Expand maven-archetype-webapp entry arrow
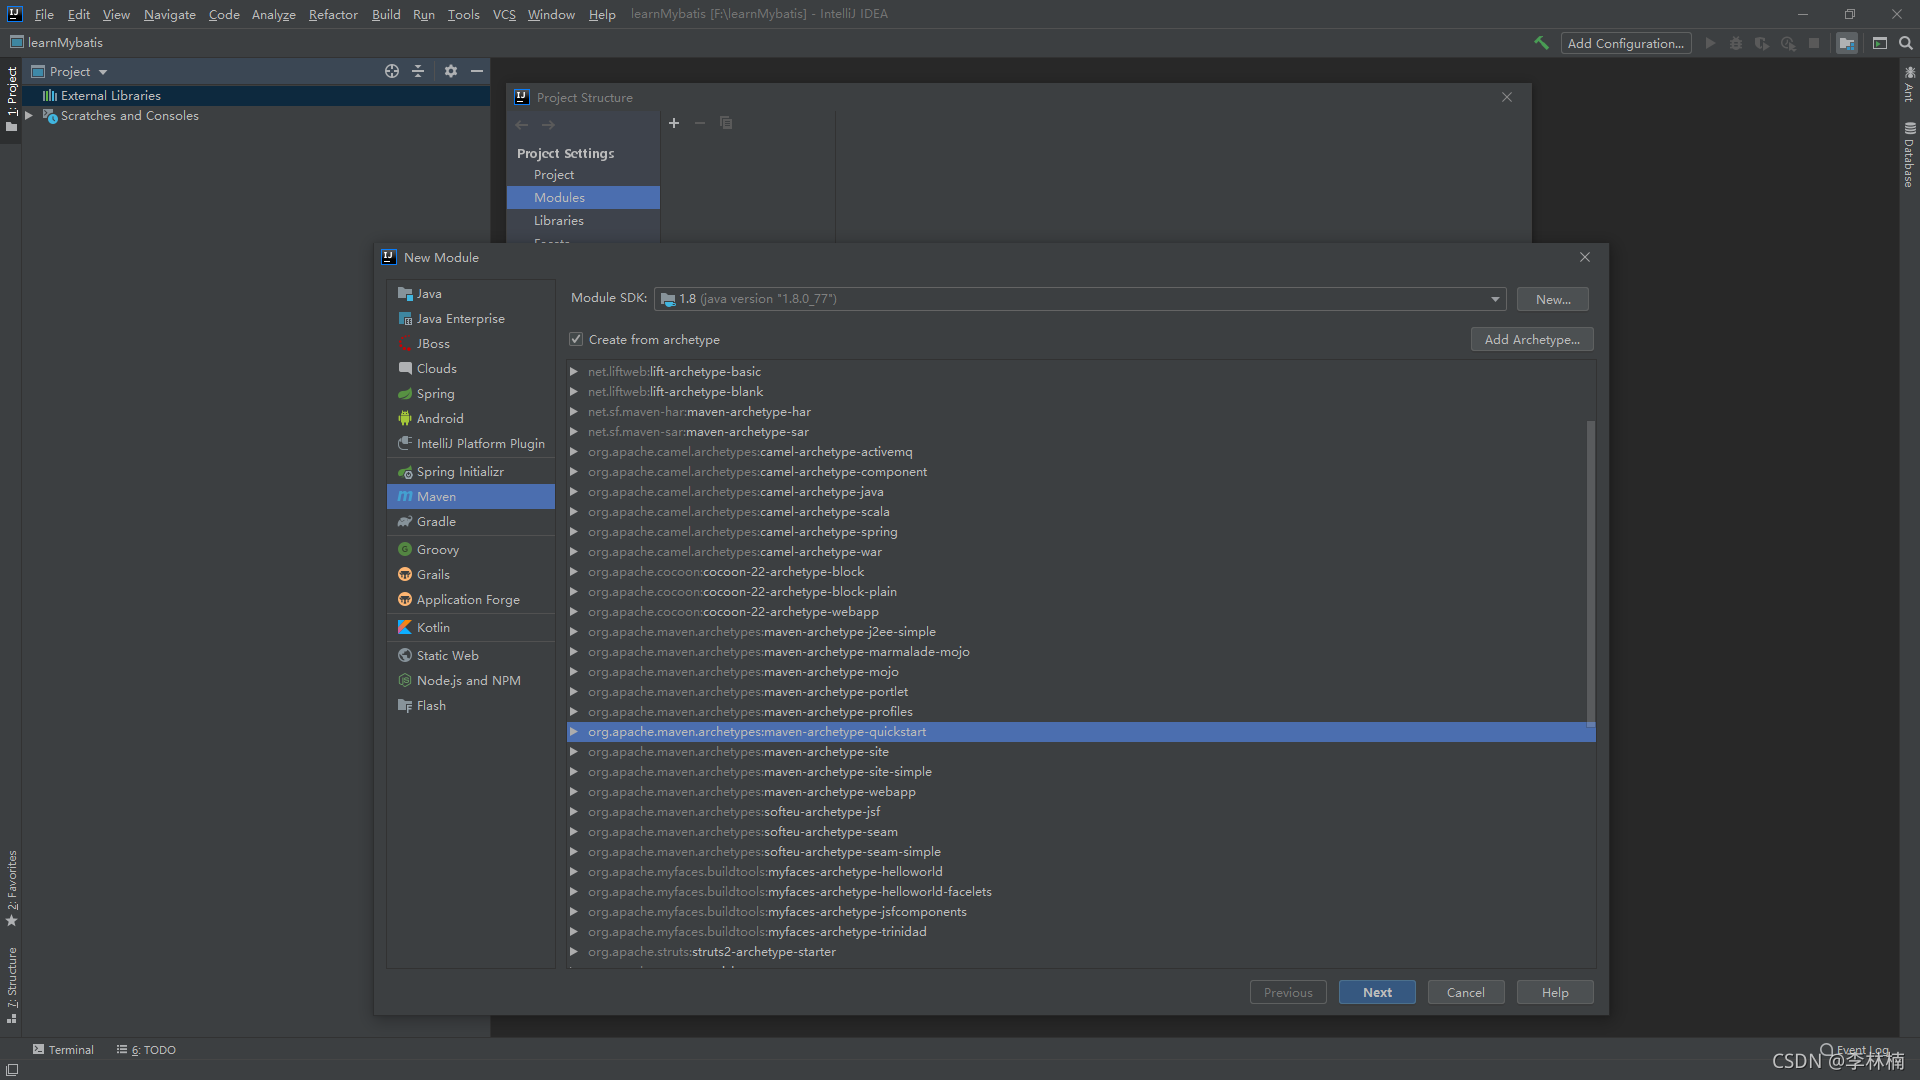The image size is (1920, 1080). 574,791
